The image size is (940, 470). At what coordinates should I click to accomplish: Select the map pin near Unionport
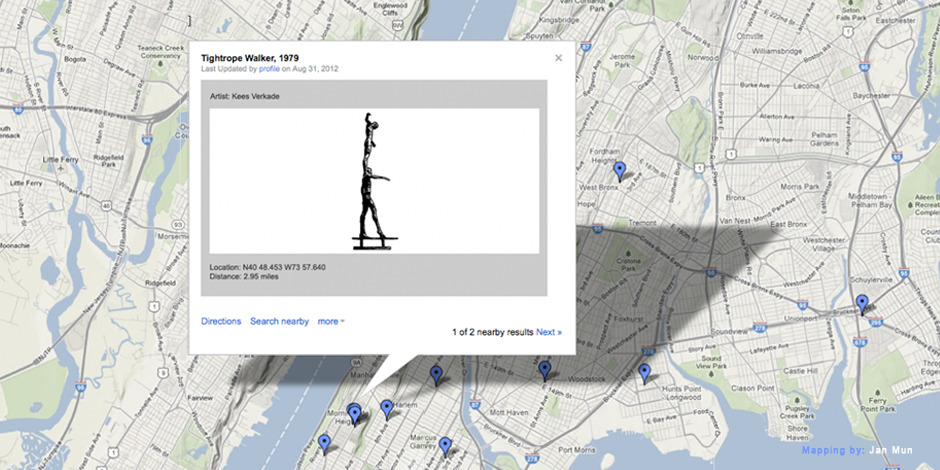click(x=862, y=304)
